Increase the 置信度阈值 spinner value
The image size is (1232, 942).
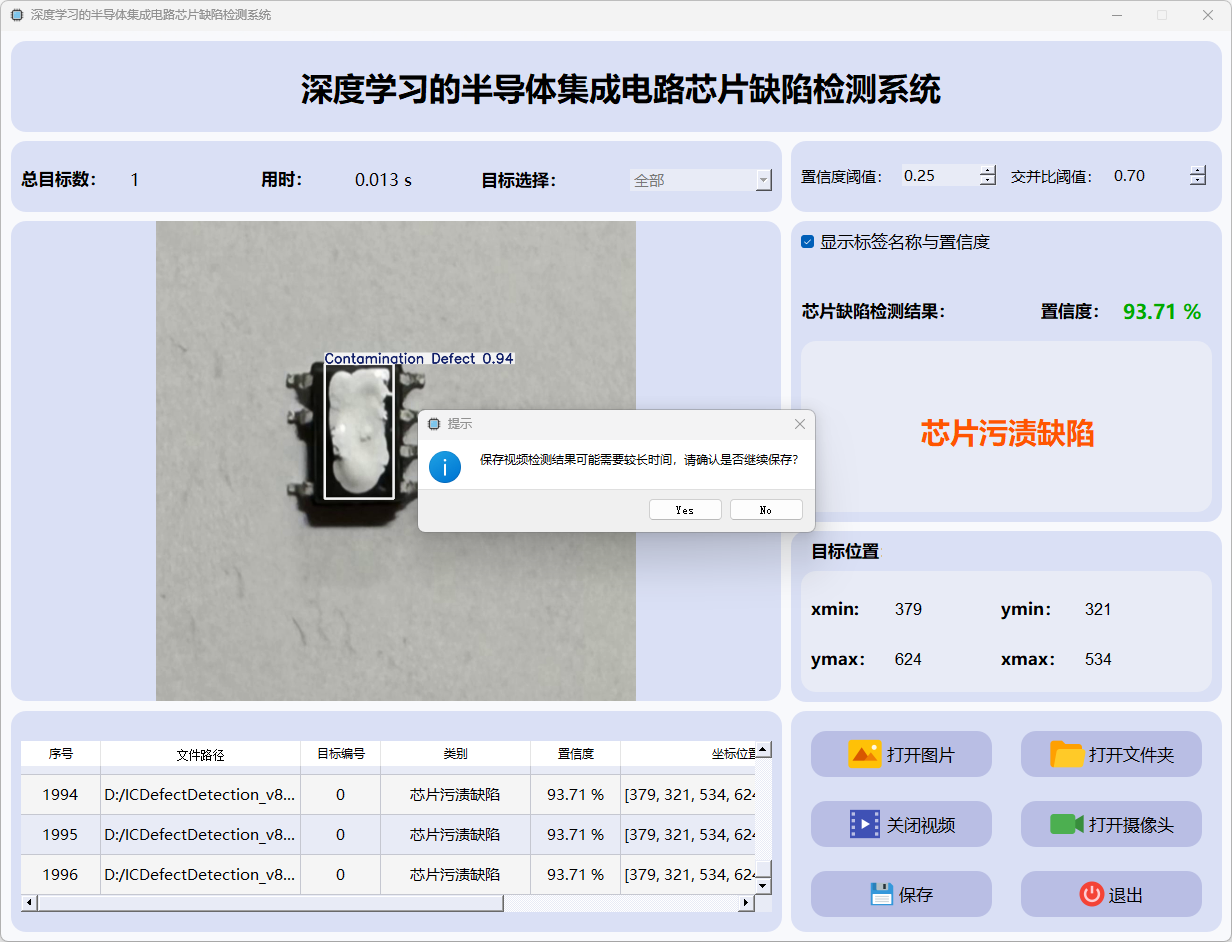988,170
